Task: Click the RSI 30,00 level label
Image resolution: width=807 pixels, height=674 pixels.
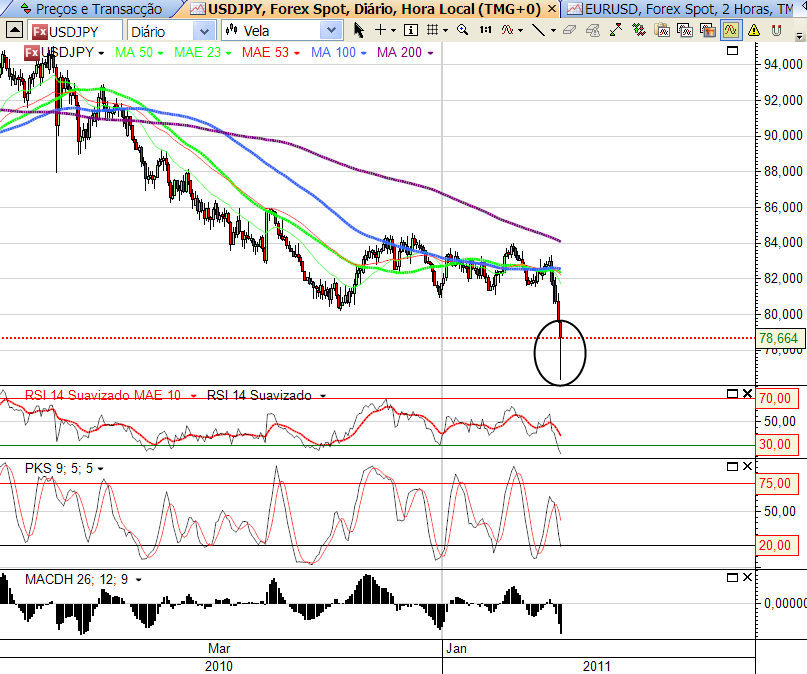Action: tap(775, 444)
